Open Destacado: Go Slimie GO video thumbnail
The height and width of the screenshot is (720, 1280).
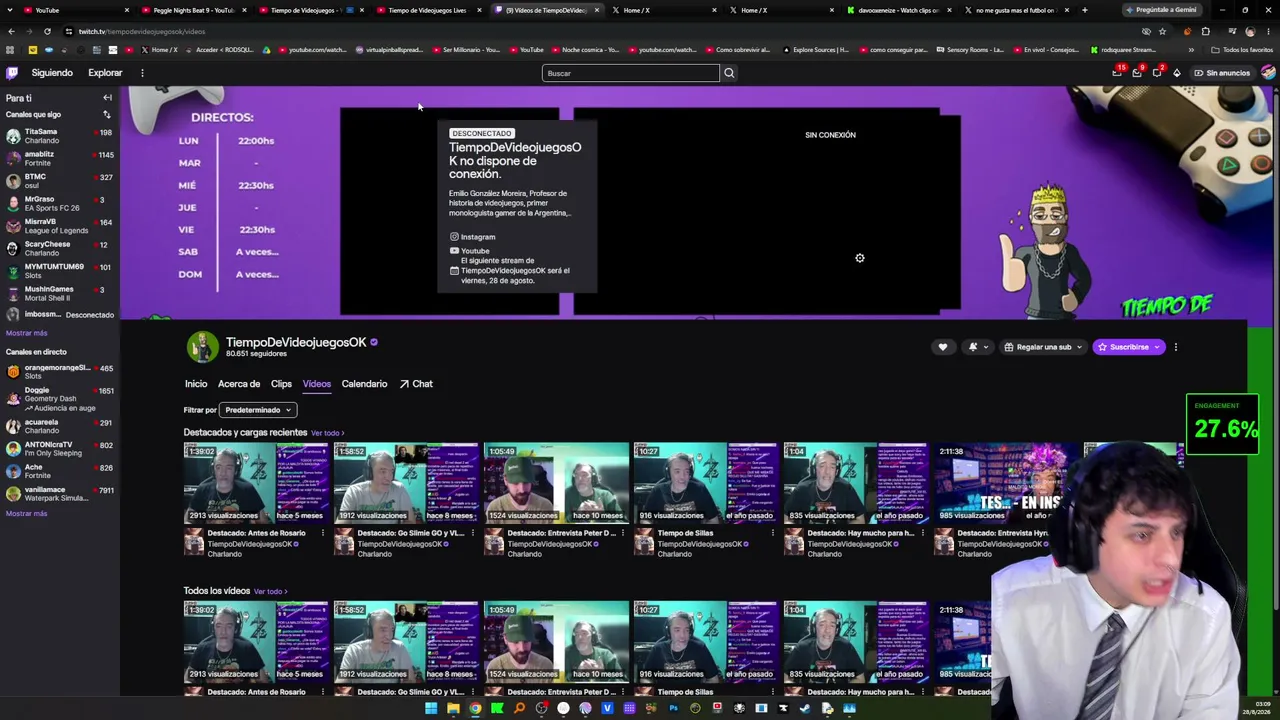pos(406,483)
